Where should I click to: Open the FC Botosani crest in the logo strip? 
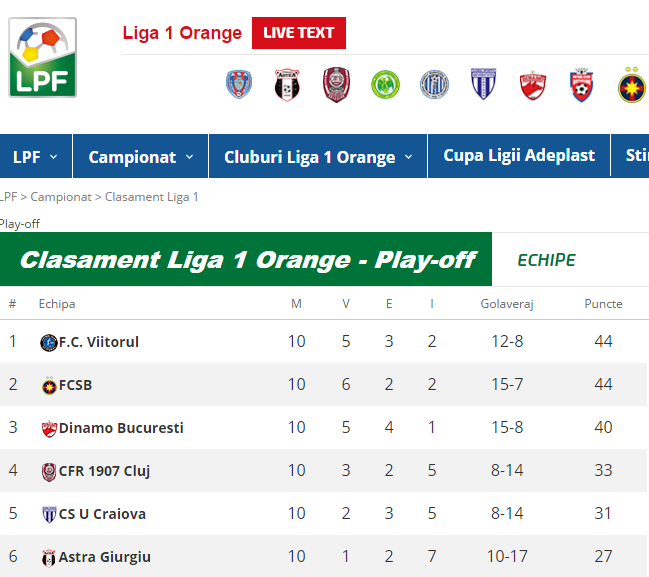pyautogui.click(x=581, y=85)
